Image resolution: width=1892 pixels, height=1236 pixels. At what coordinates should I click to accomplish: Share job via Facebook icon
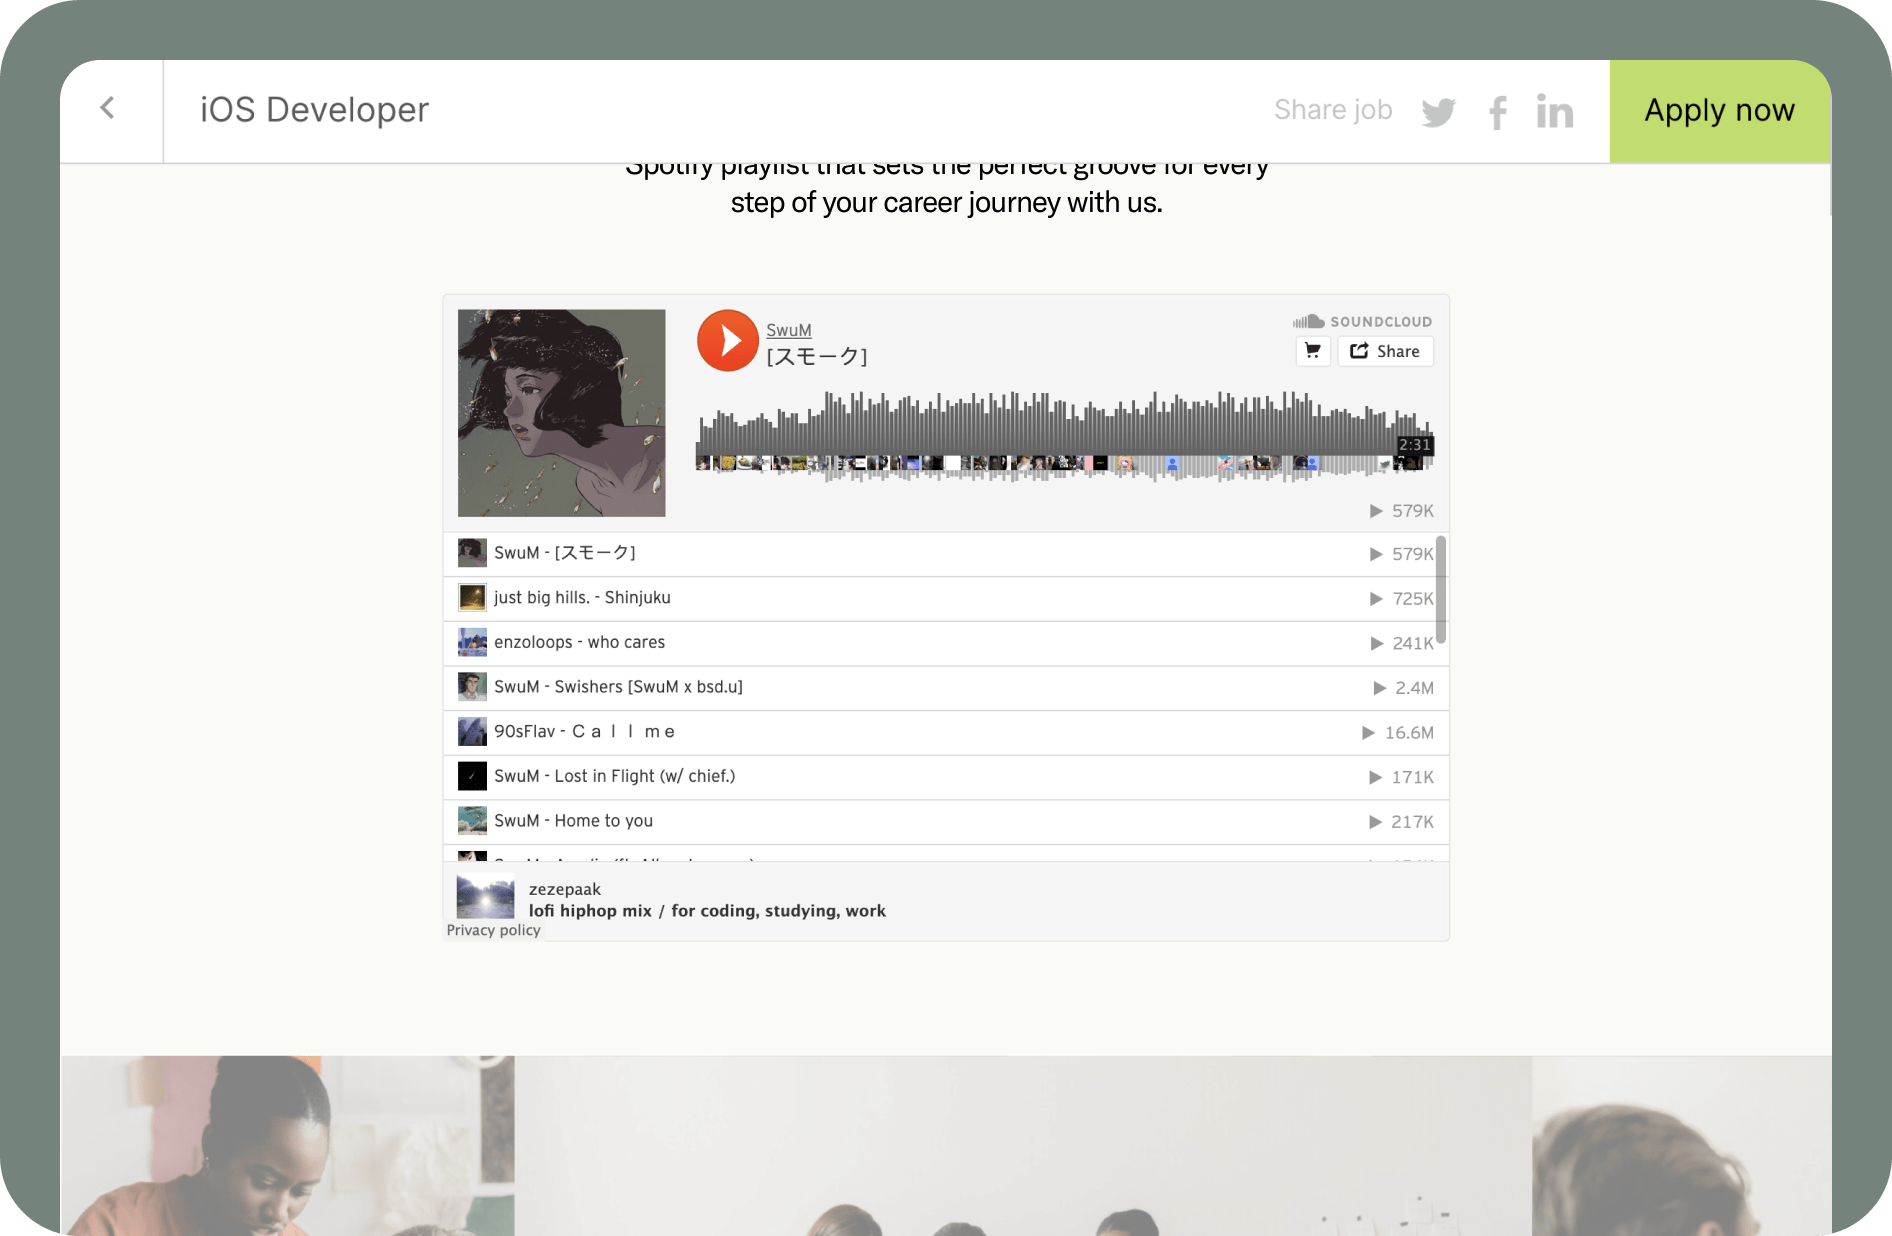click(1497, 112)
